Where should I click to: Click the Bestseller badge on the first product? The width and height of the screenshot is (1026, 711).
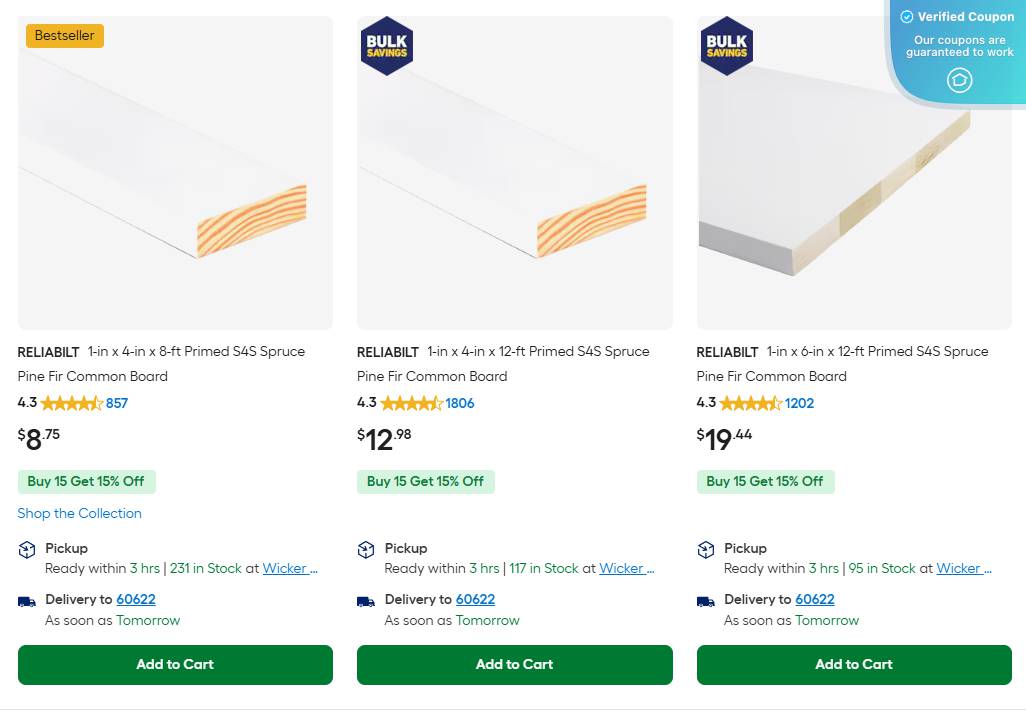[64, 35]
